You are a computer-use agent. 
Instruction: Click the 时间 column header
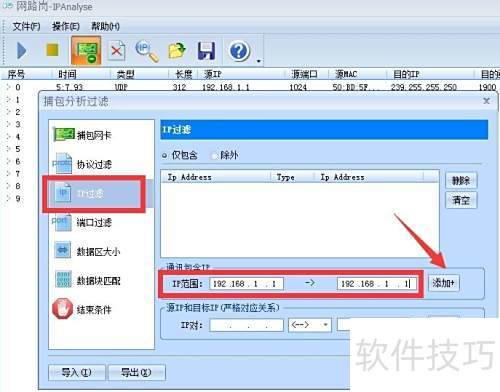click(81, 74)
